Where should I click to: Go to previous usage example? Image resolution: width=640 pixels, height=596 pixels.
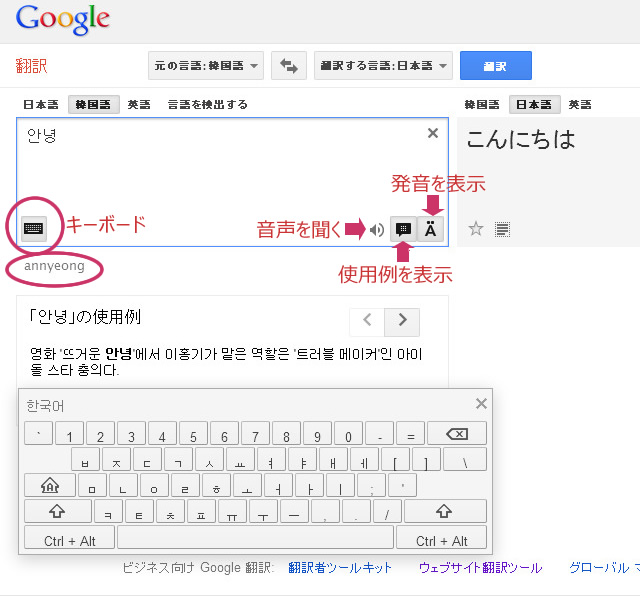pos(367,322)
